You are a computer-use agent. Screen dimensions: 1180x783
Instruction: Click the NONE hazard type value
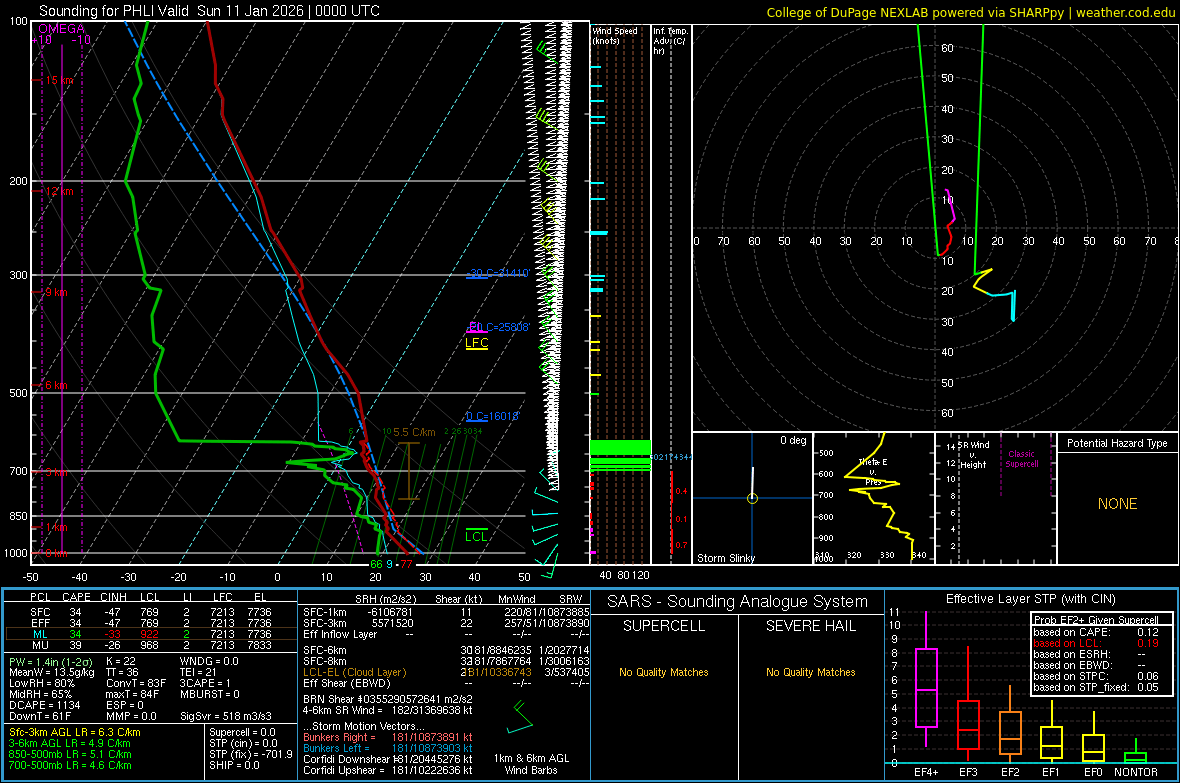coord(1117,504)
